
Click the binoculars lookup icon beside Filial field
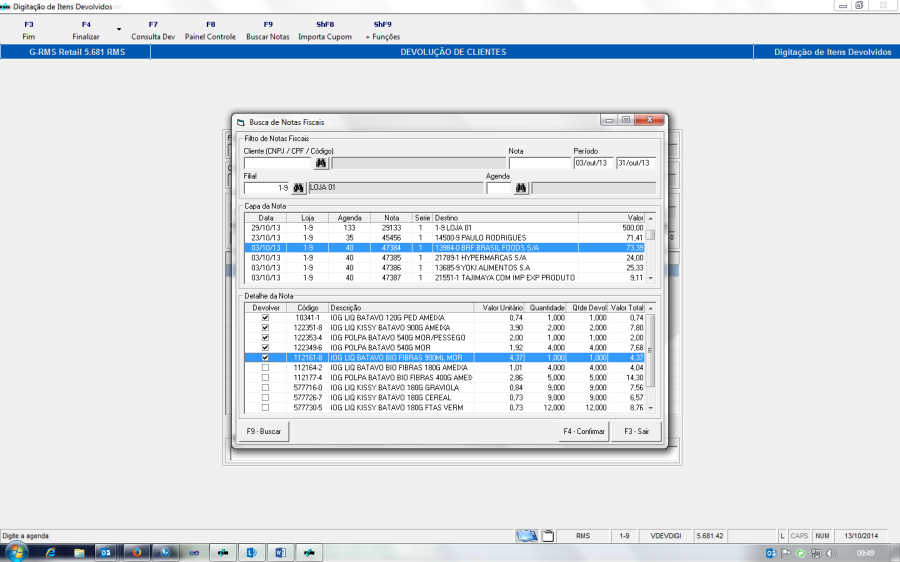pyautogui.click(x=298, y=187)
